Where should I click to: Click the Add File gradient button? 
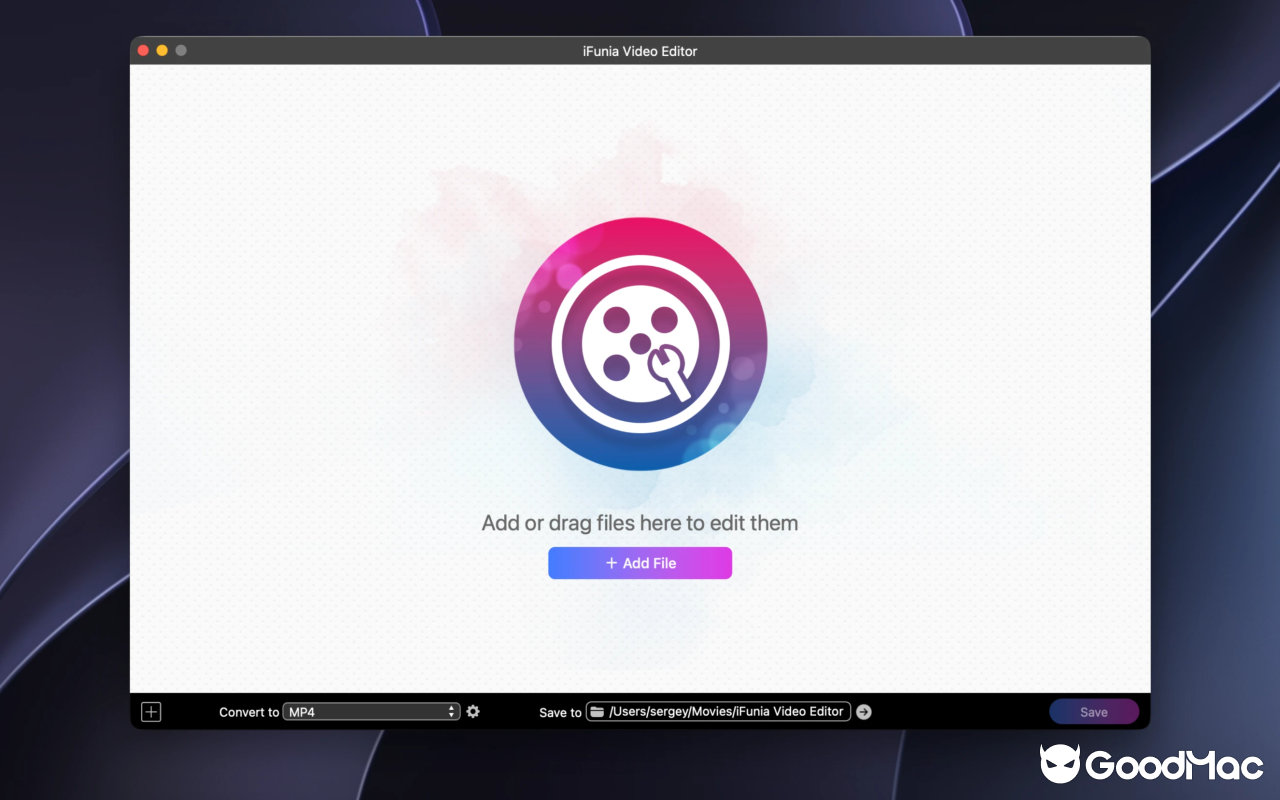(640, 563)
